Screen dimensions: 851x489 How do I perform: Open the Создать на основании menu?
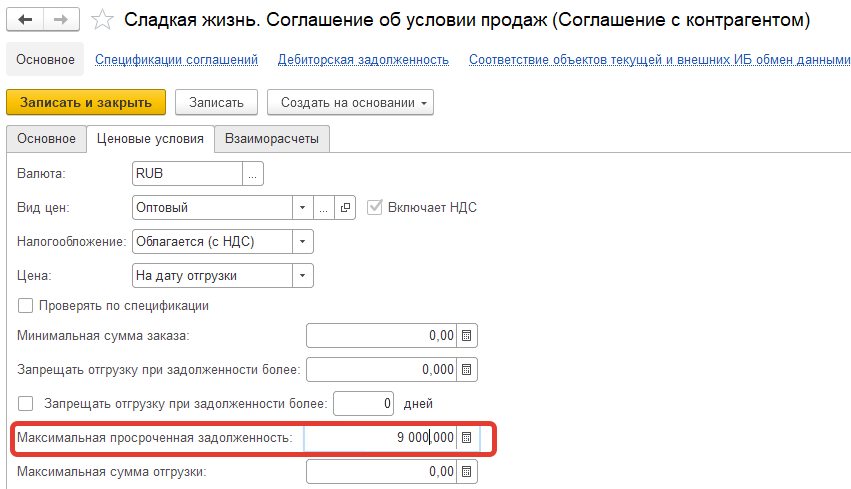355,102
